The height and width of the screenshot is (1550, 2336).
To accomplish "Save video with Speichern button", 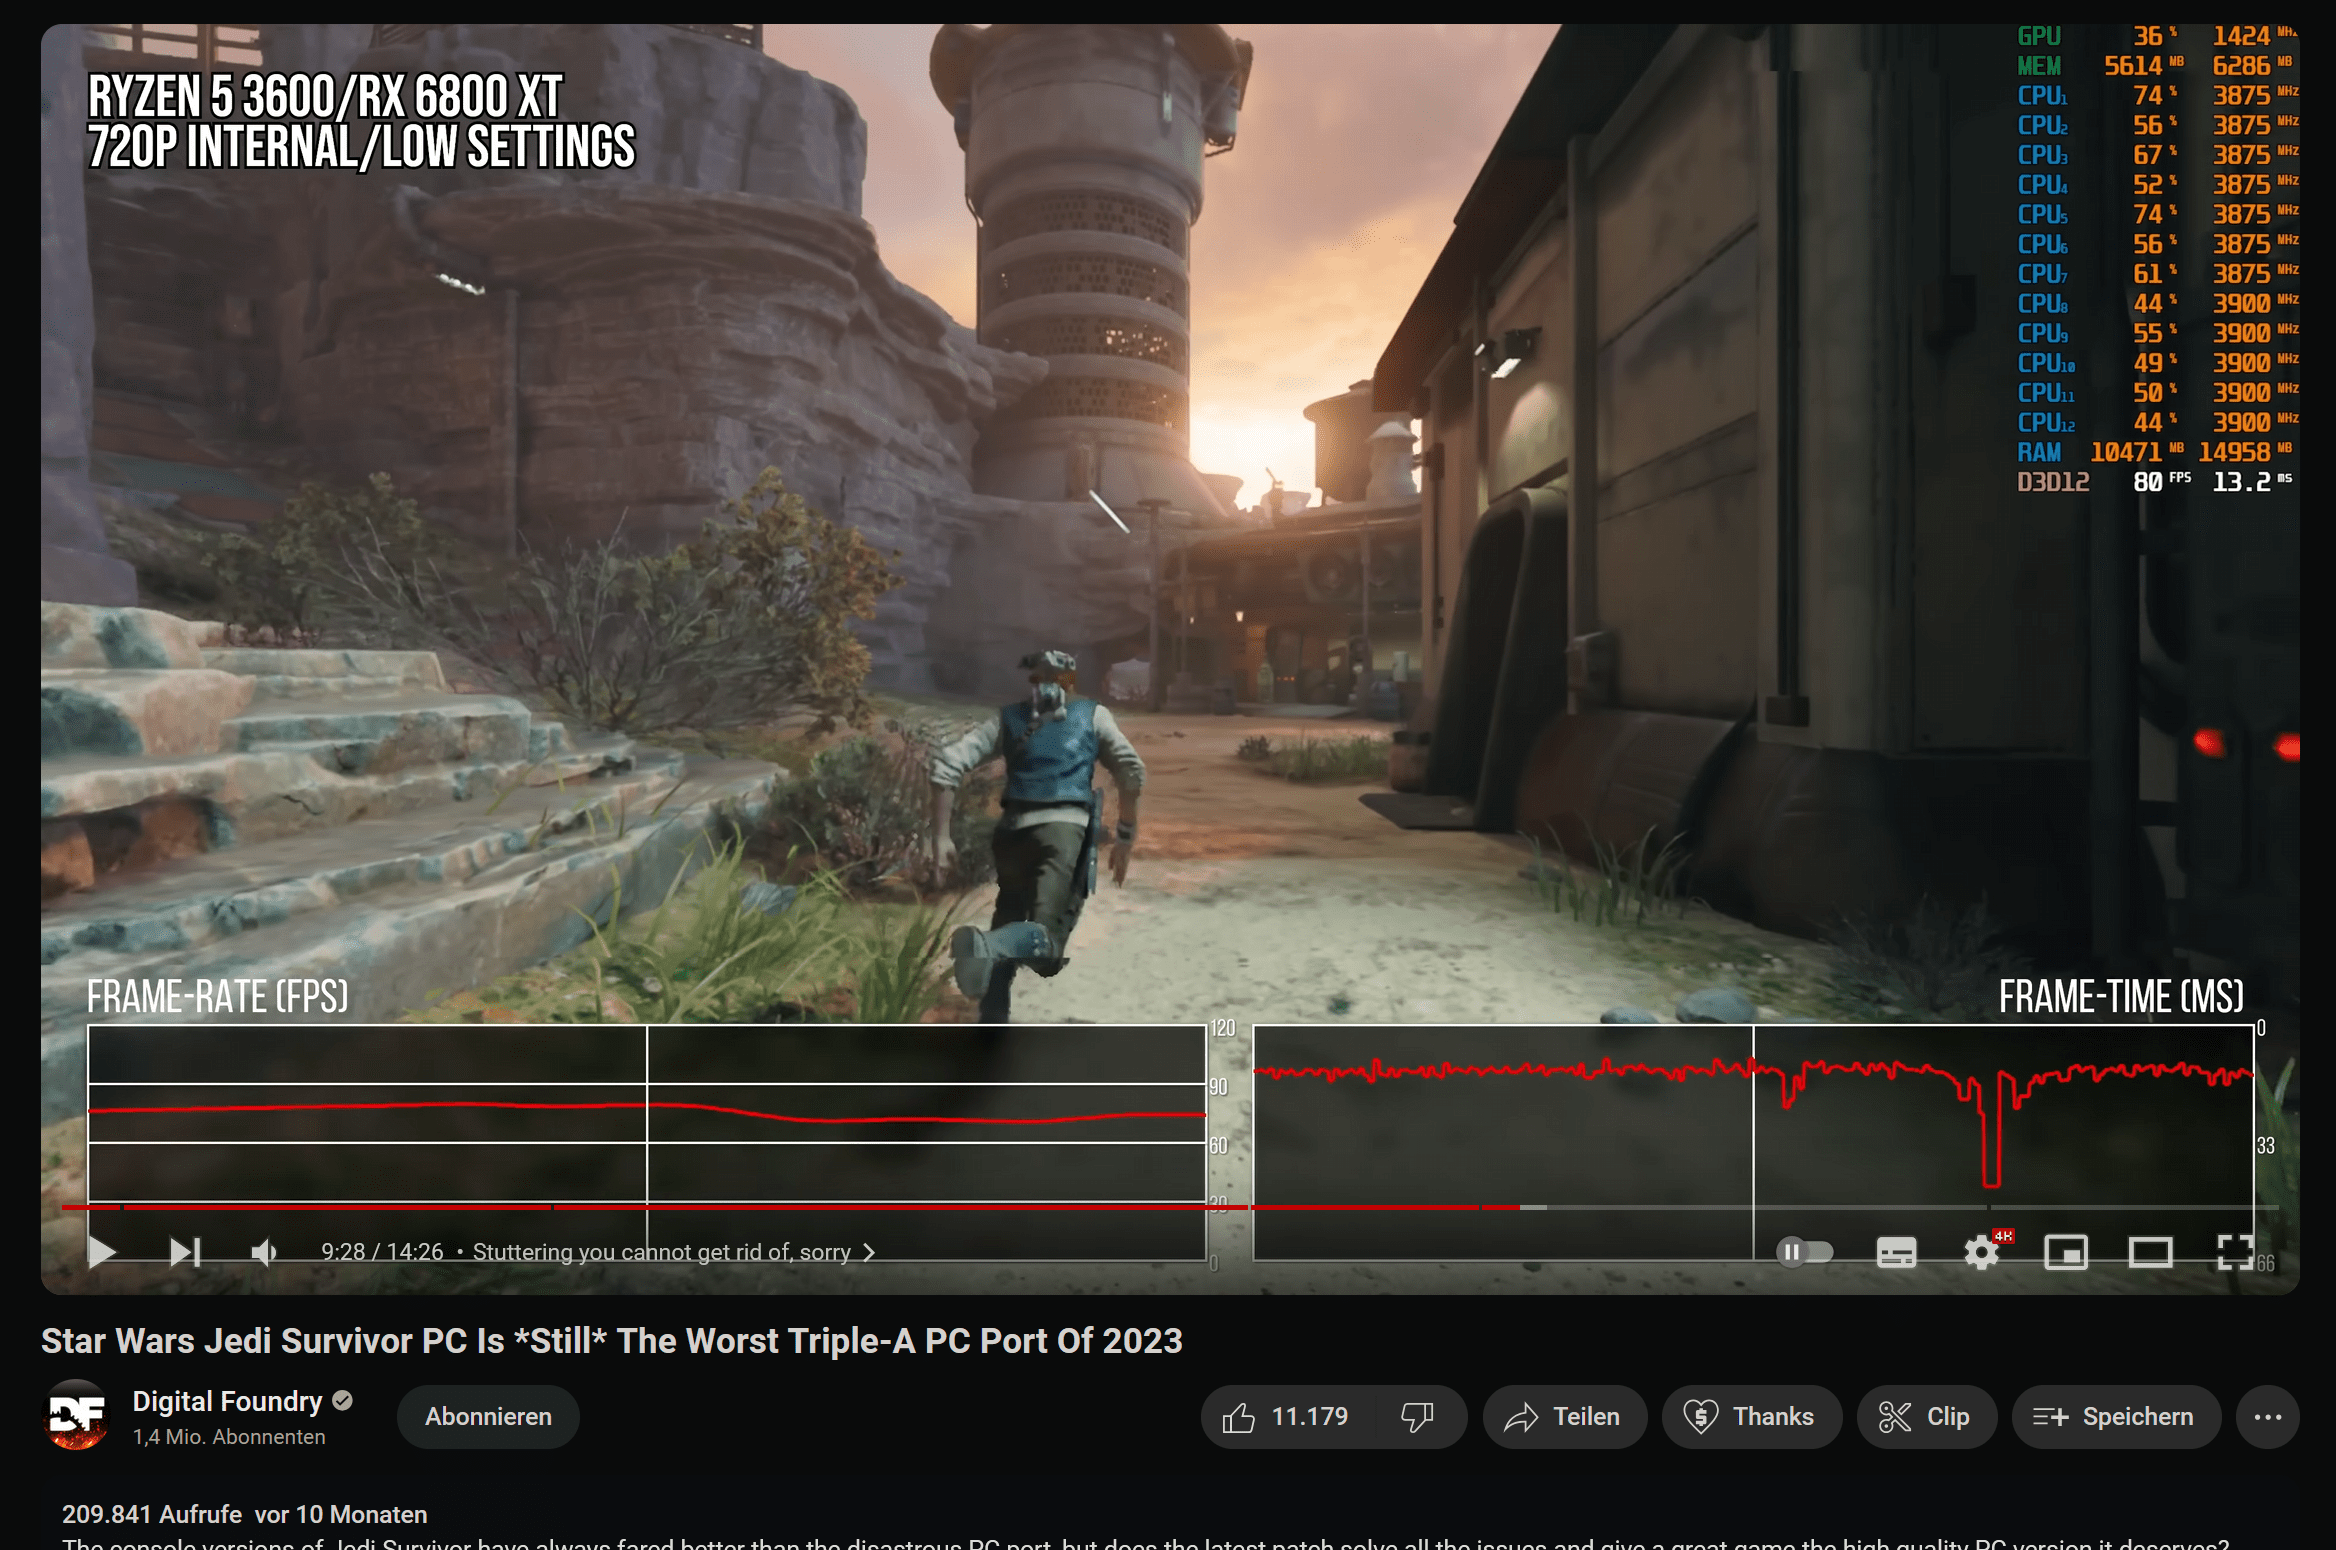I will pyautogui.click(x=2116, y=1417).
